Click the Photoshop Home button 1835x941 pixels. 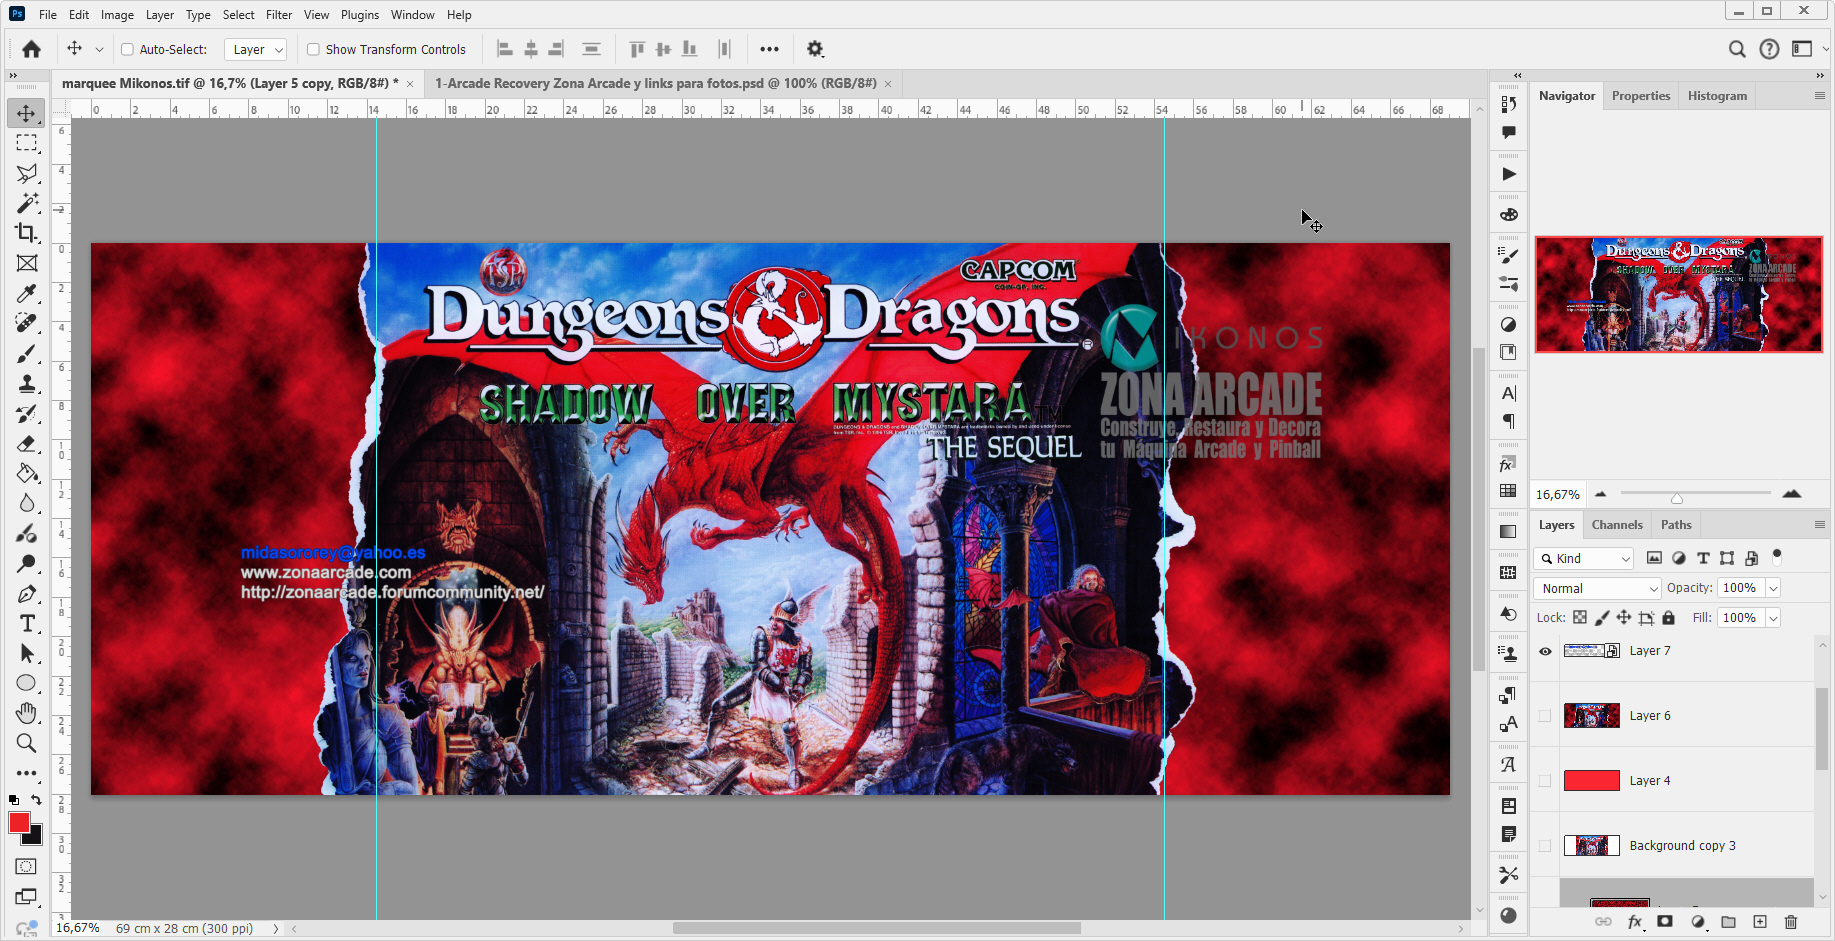[x=29, y=48]
